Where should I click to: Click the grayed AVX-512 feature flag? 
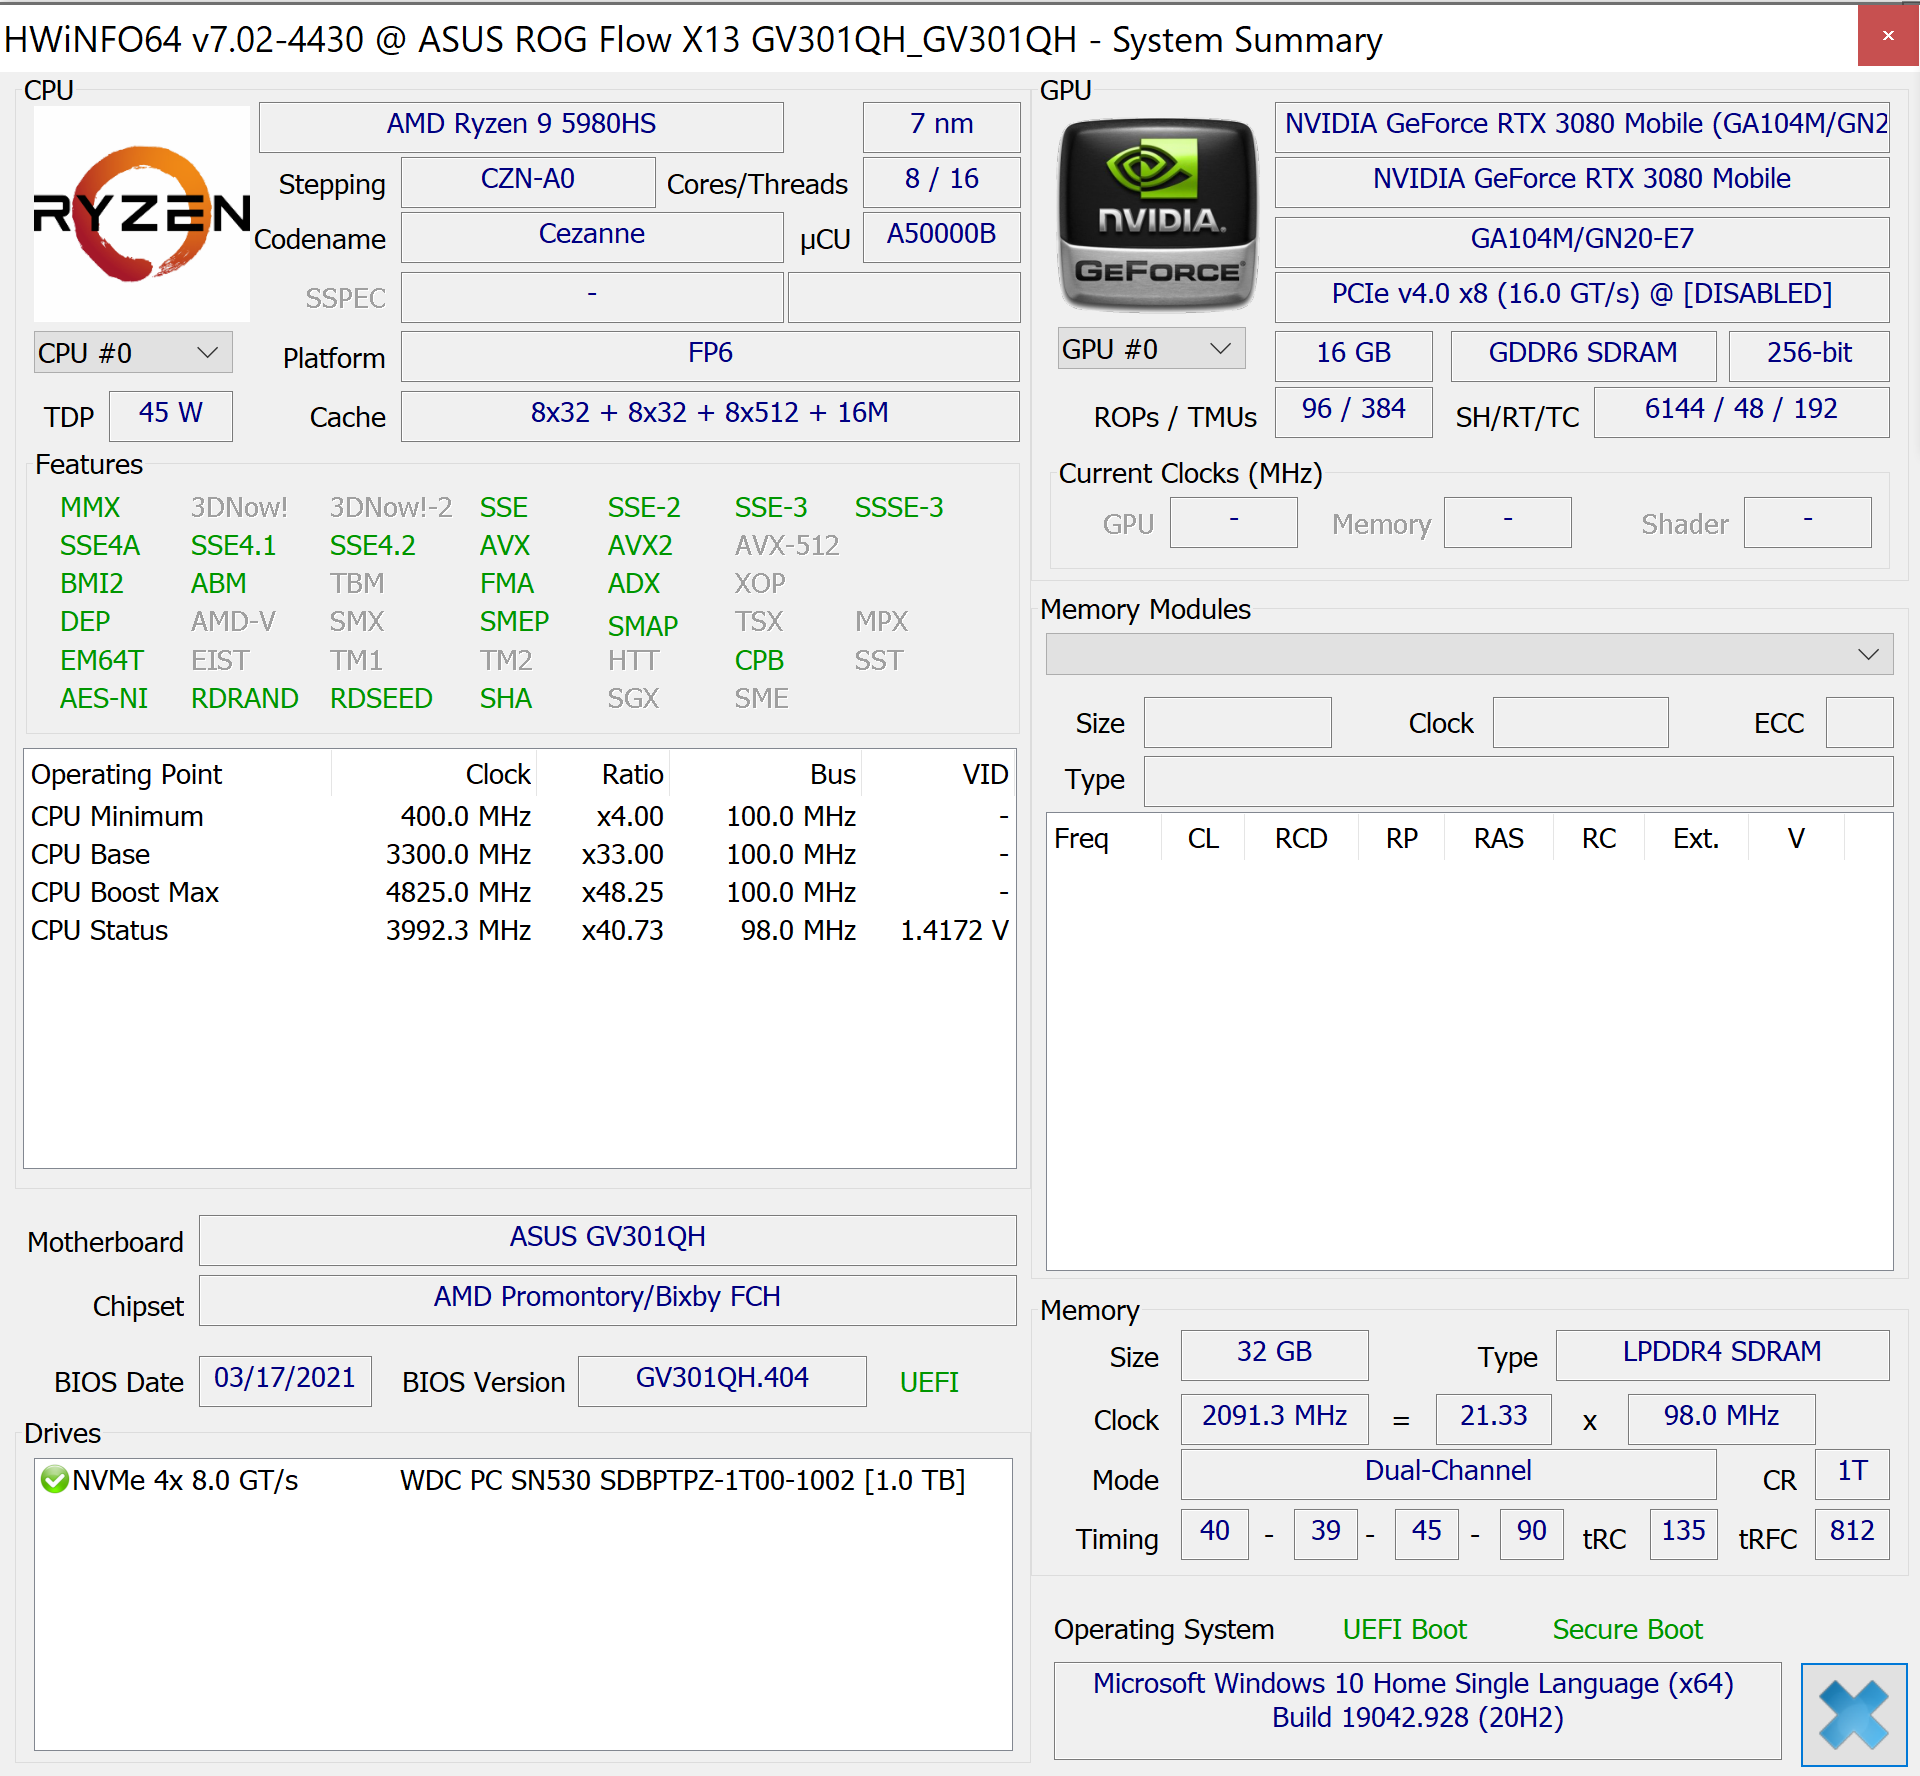(x=787, y=545)
